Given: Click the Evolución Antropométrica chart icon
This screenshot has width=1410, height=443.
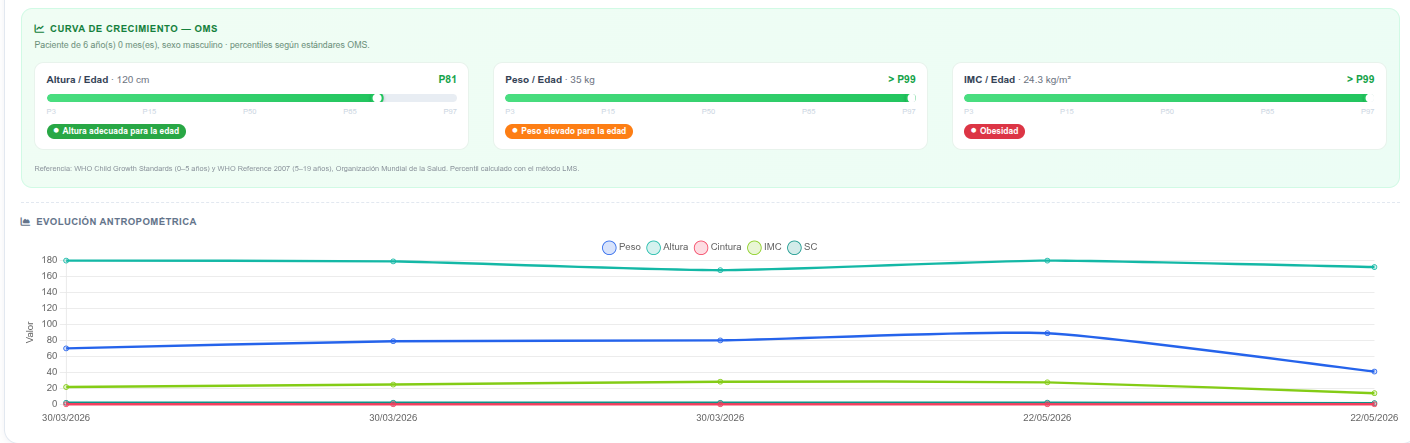Looking at the screenshot, I should (26, 221).
